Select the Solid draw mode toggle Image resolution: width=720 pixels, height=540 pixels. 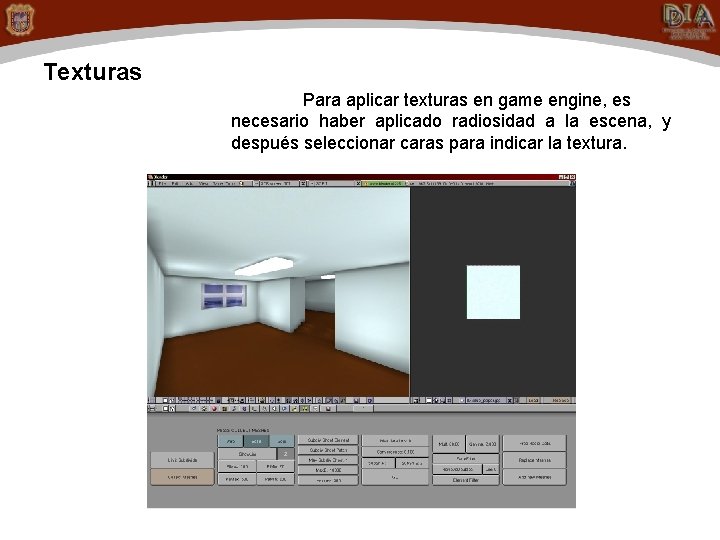(x=256, y=441)
